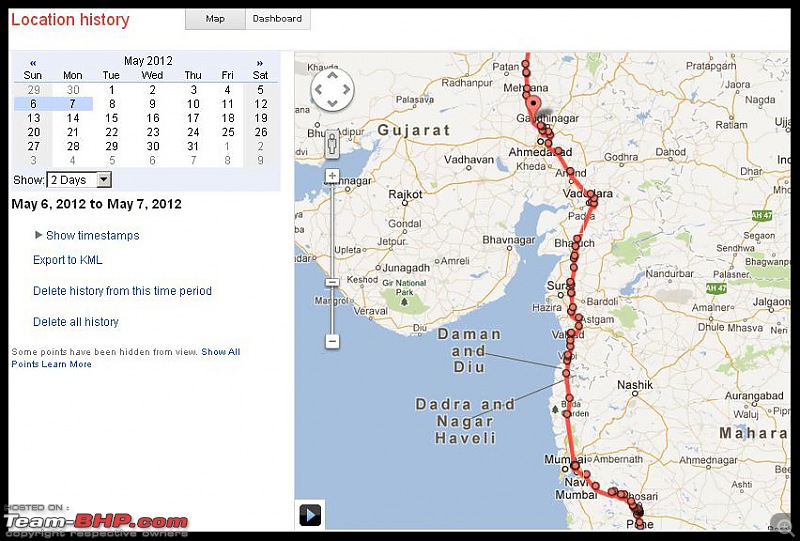Image resolution: width=800 pixels, height=541 pixels.
Task: Click the Aurangabad label on the map
Action: click(754, 396)
